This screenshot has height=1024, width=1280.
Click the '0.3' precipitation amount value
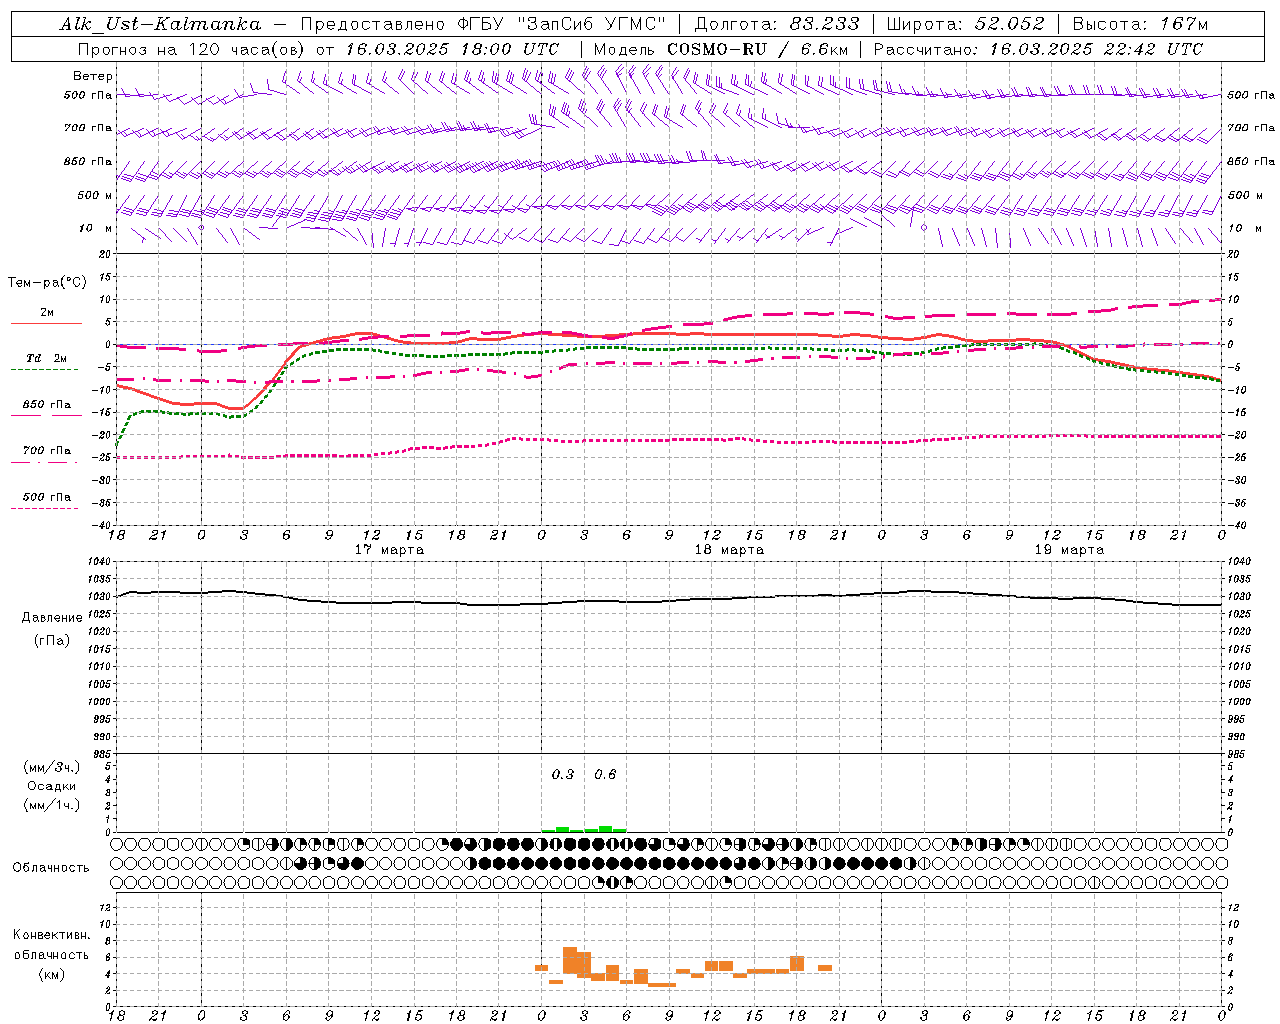[563, 775]
